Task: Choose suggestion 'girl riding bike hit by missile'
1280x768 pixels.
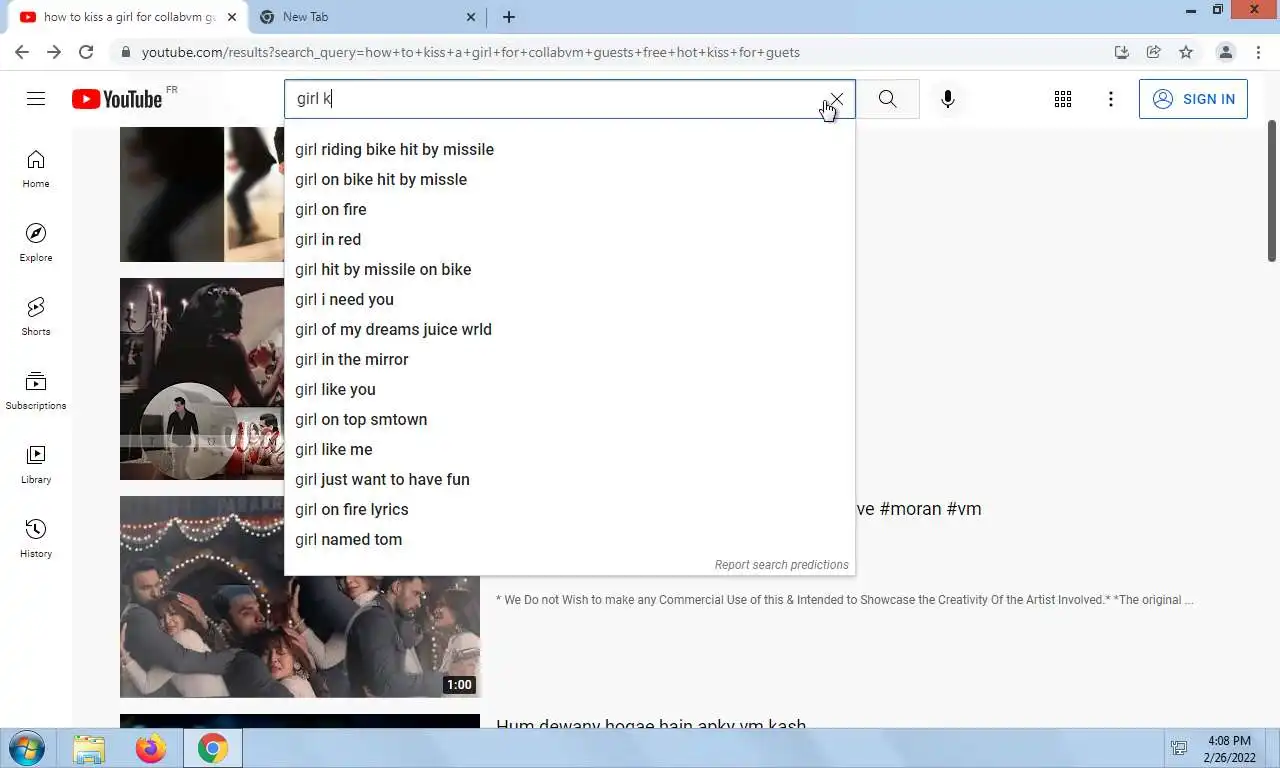Action: [x=570, y=149]
